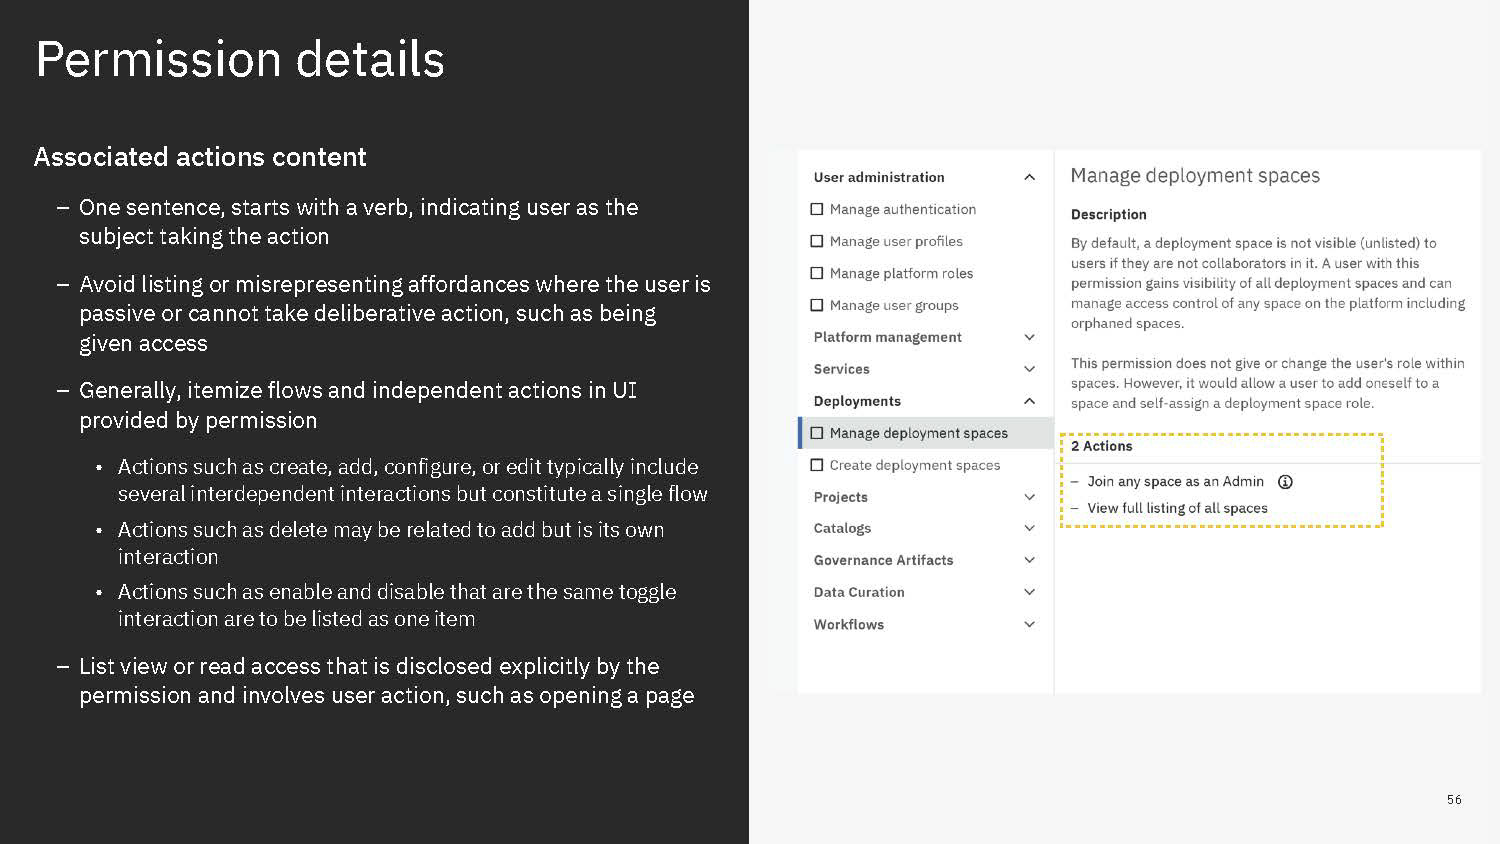Expand the Catalogs section chevron

coord(1029,528)
